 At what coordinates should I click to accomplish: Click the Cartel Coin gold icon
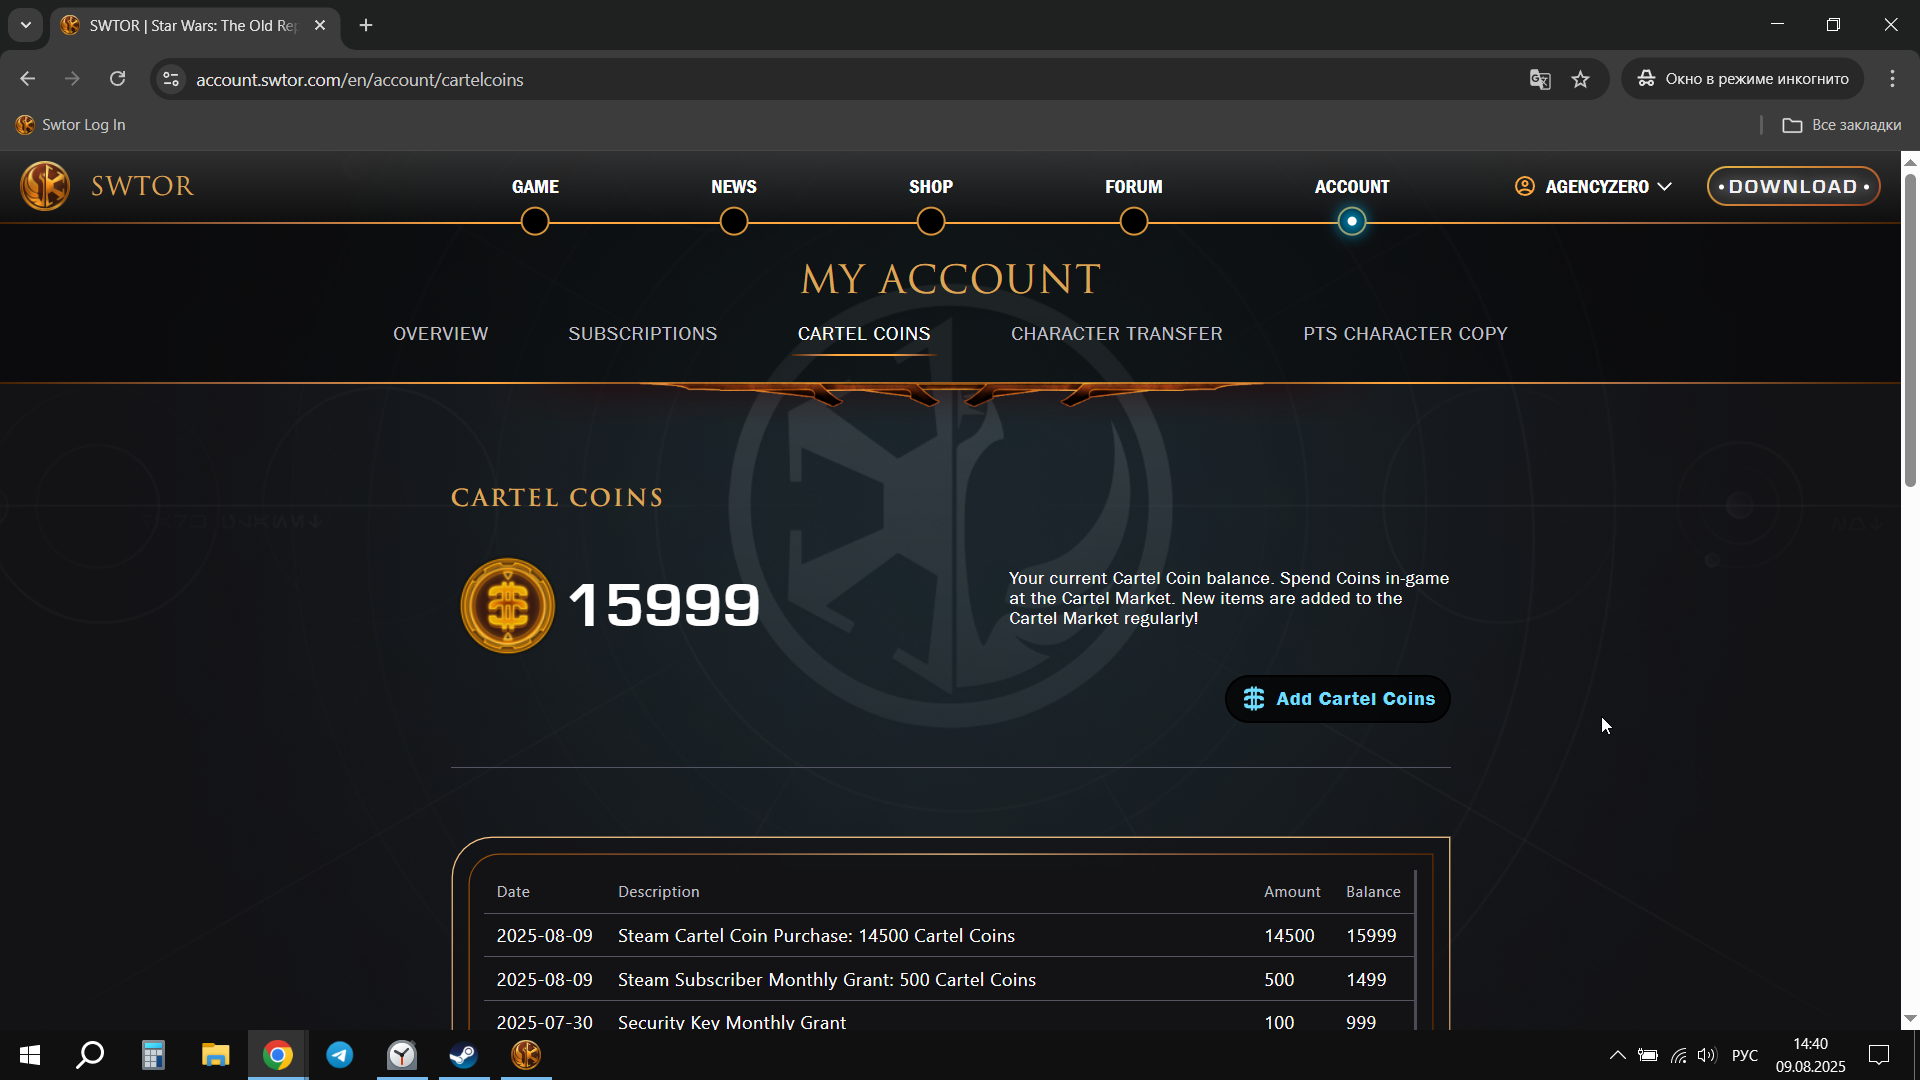point(507,606)
